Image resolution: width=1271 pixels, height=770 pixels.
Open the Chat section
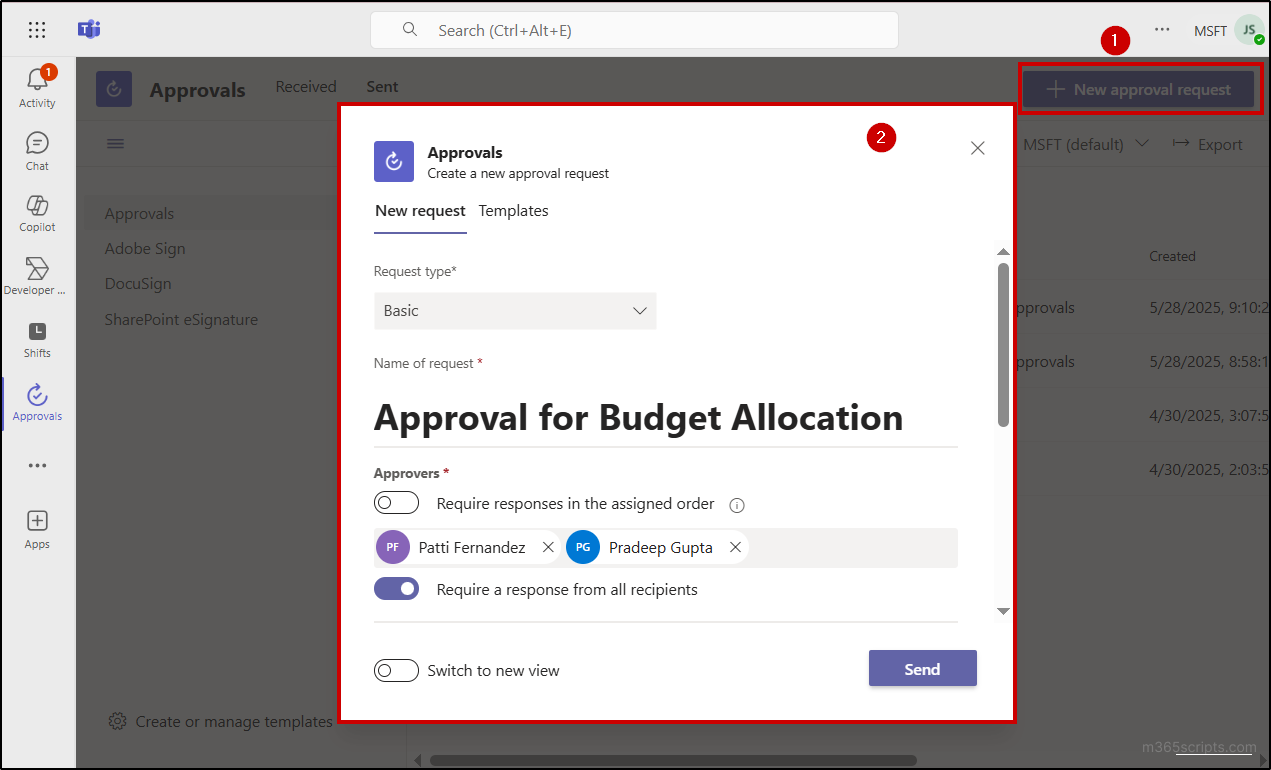click(36, 147)
